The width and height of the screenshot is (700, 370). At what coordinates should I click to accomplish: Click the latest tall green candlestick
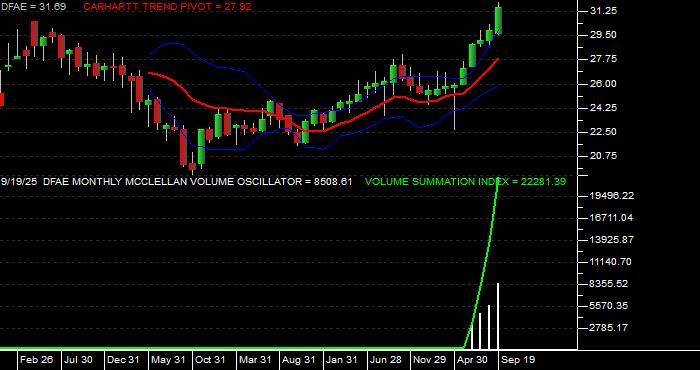coord(498,20)
